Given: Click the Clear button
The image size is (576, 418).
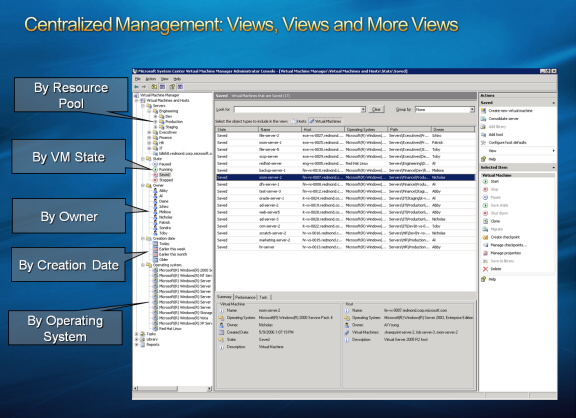Looking at the screenshot, I should [376, 109].
